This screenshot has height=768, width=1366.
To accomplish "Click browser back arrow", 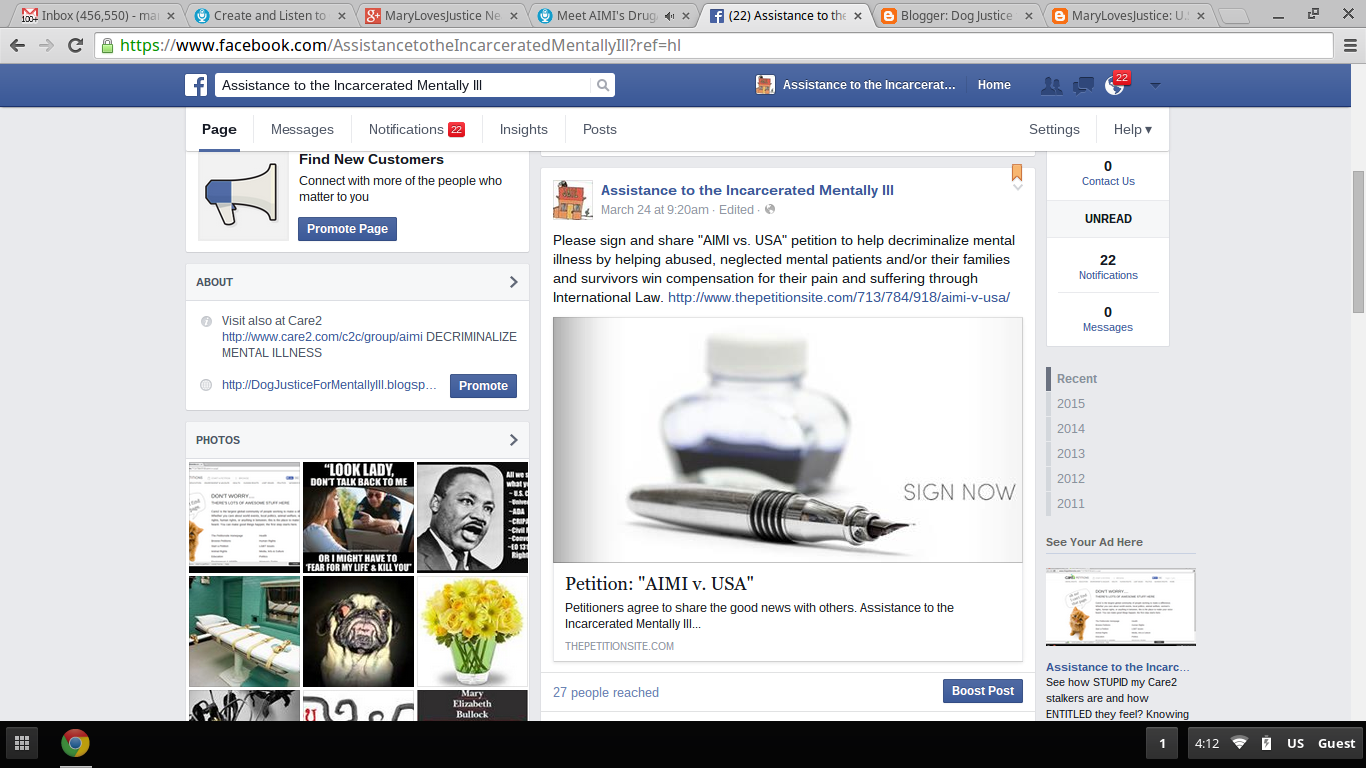I will point(18,46).
